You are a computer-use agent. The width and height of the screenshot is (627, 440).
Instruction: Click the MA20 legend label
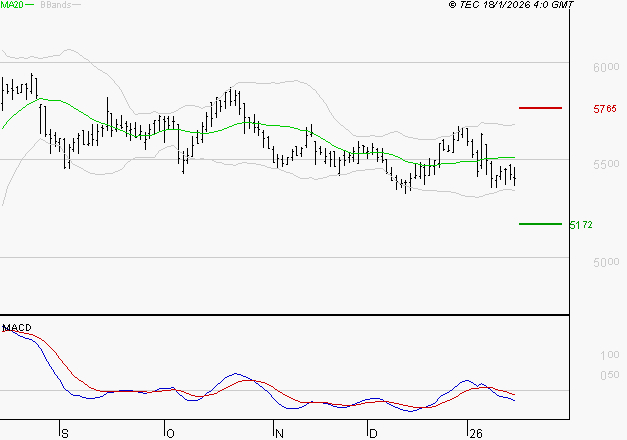[12, 5]
